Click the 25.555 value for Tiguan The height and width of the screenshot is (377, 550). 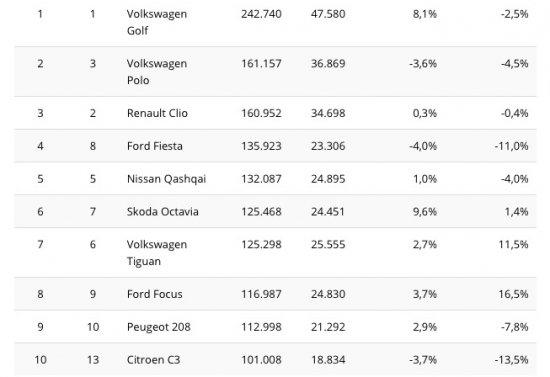[328, 244]
